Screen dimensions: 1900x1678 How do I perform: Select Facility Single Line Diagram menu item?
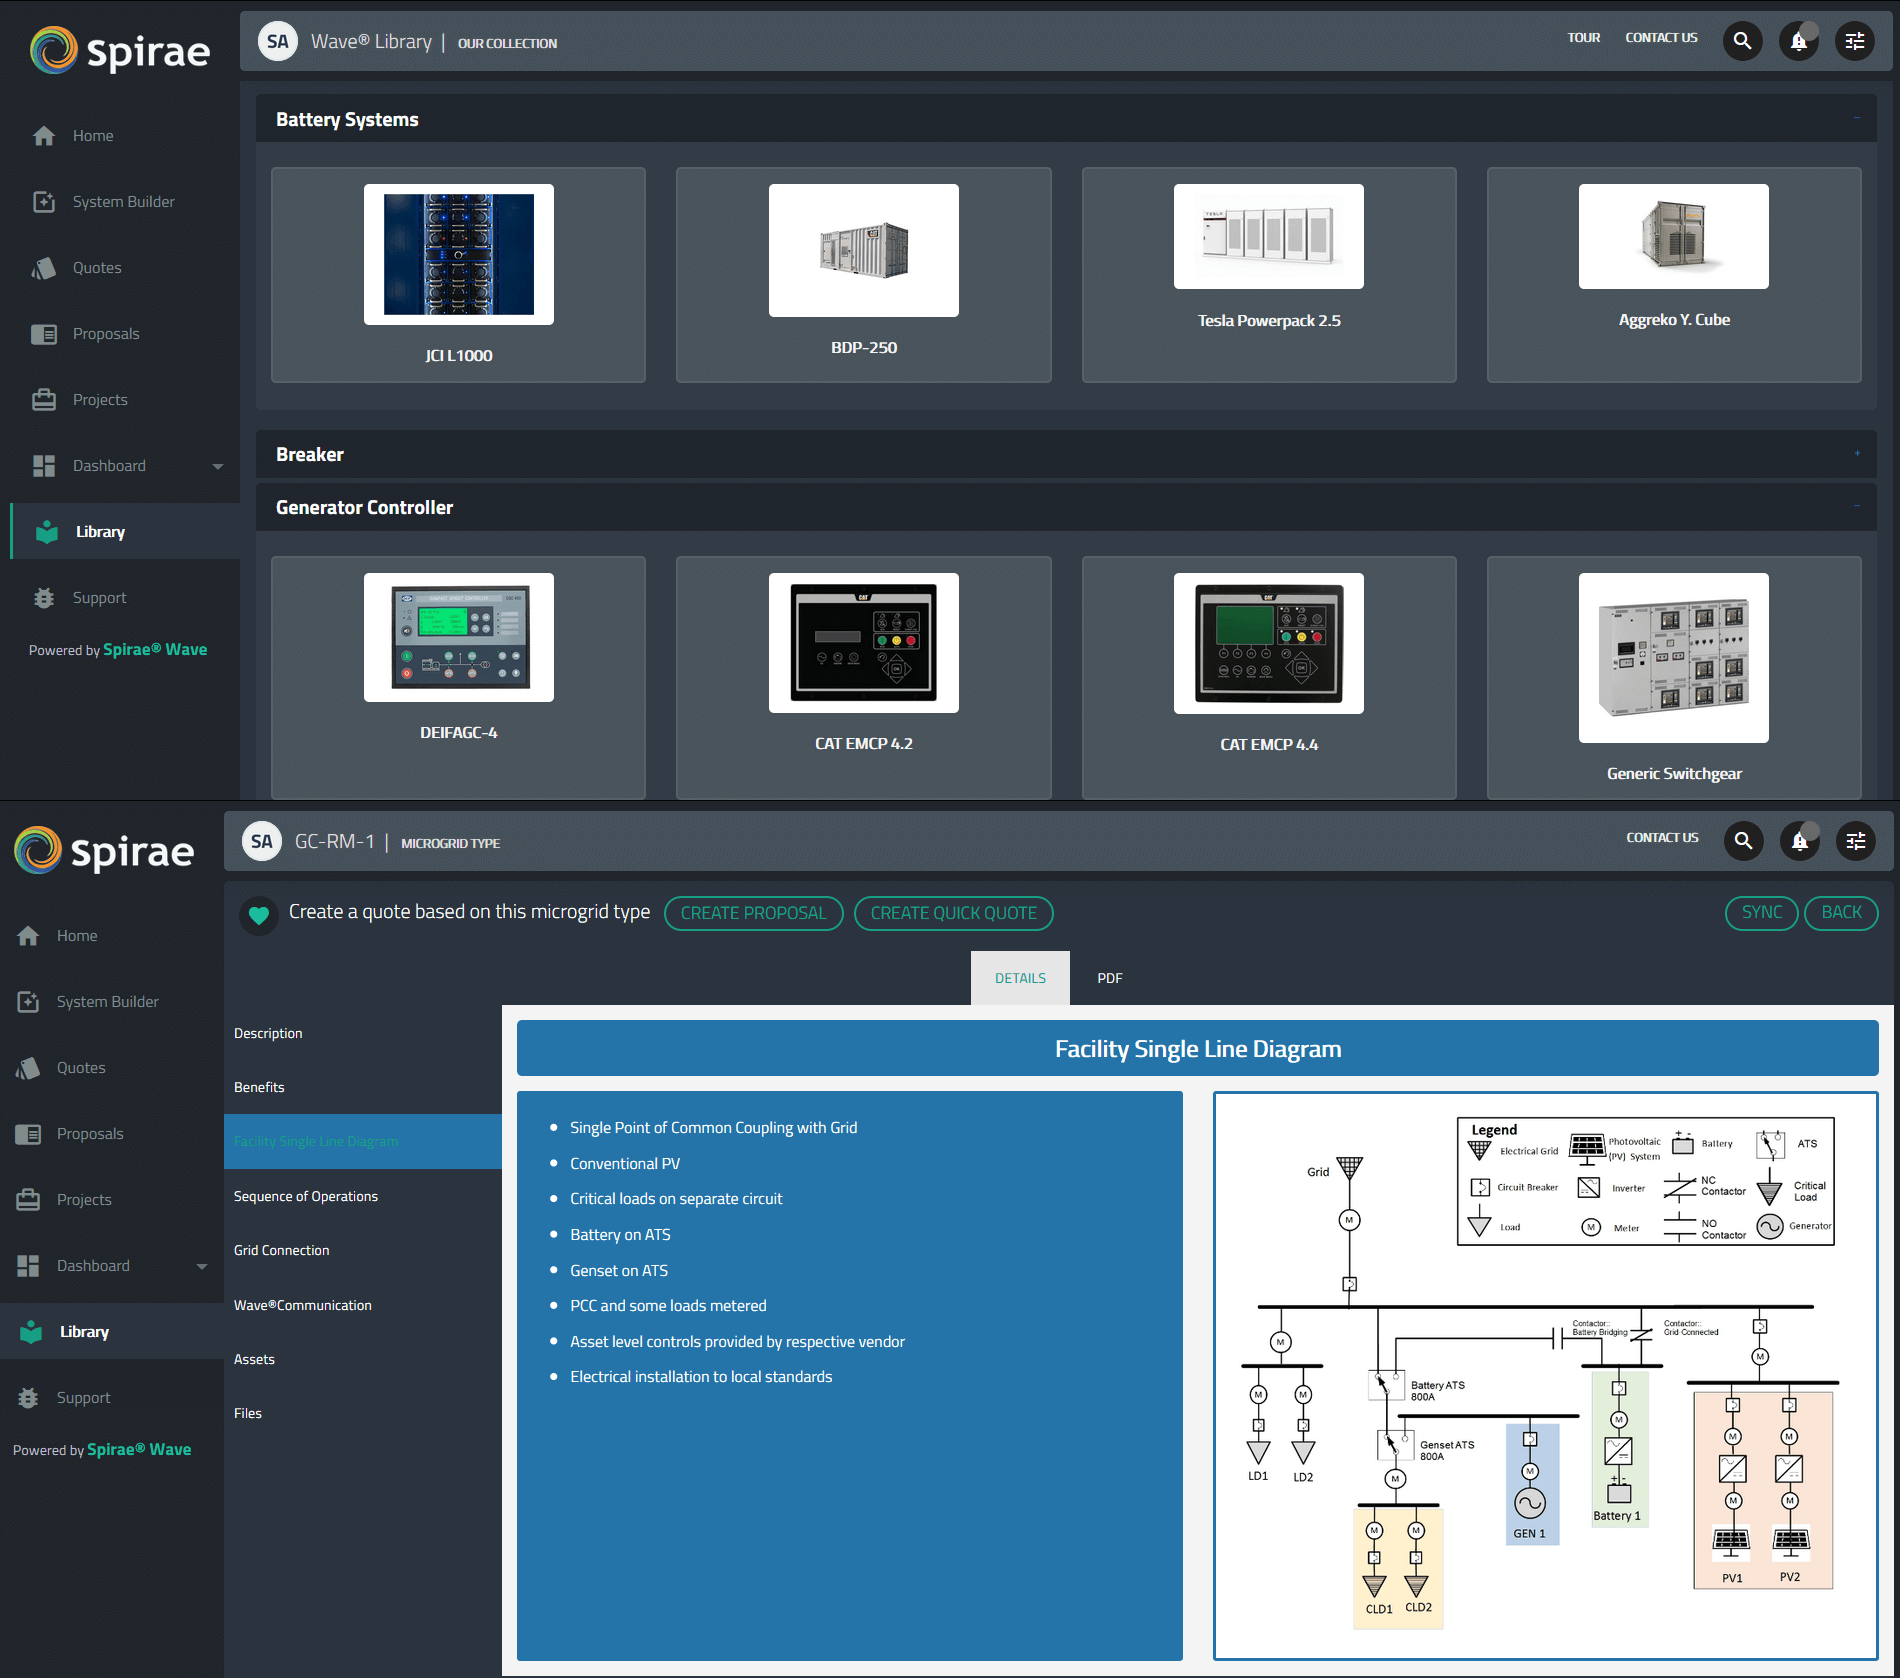click(362, 1141)
